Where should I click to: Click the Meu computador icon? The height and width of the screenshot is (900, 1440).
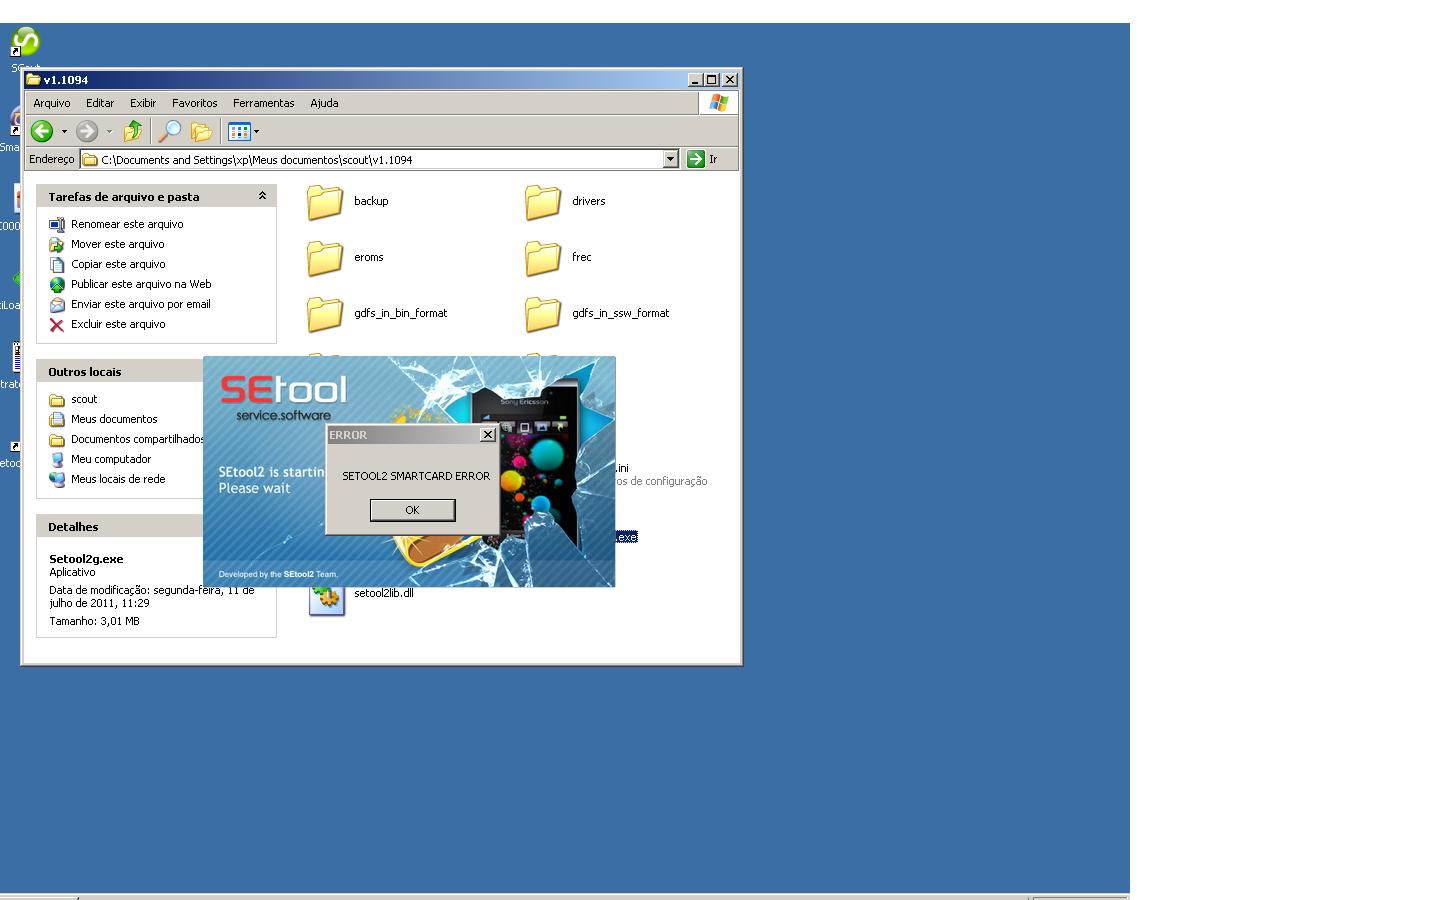click(x=57, y=459)
